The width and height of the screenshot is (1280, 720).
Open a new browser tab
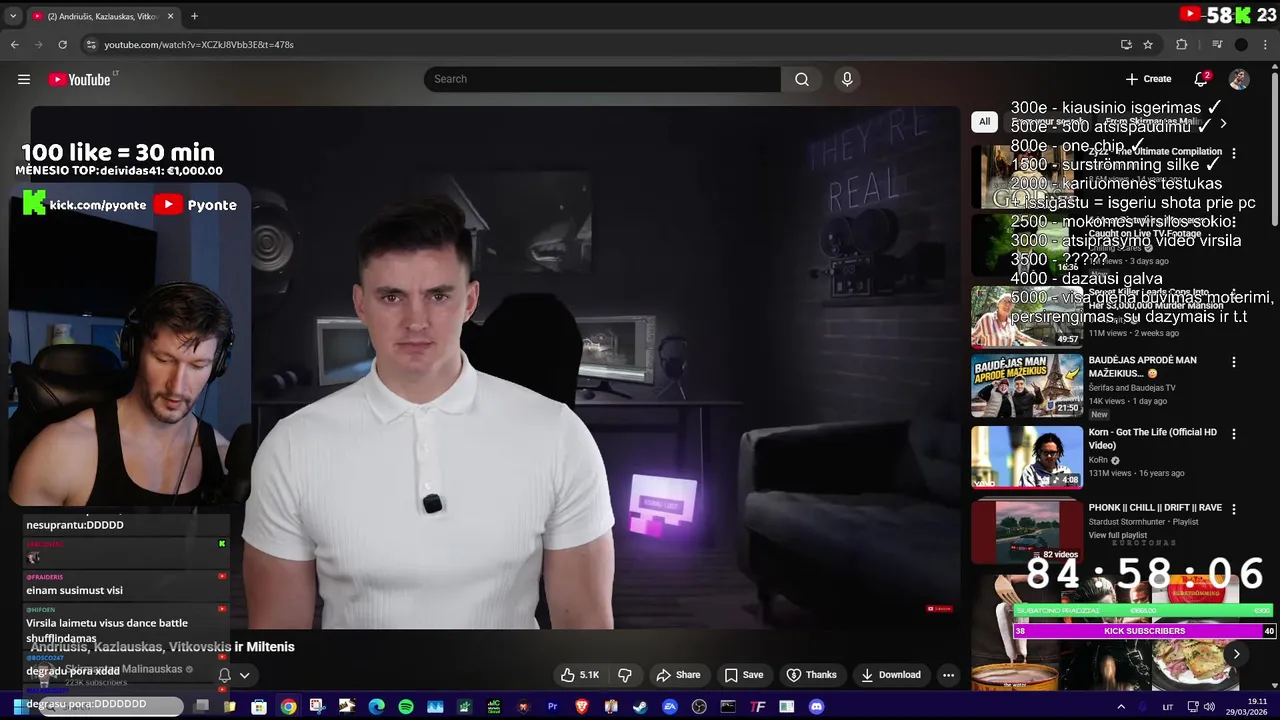[194, 16]
